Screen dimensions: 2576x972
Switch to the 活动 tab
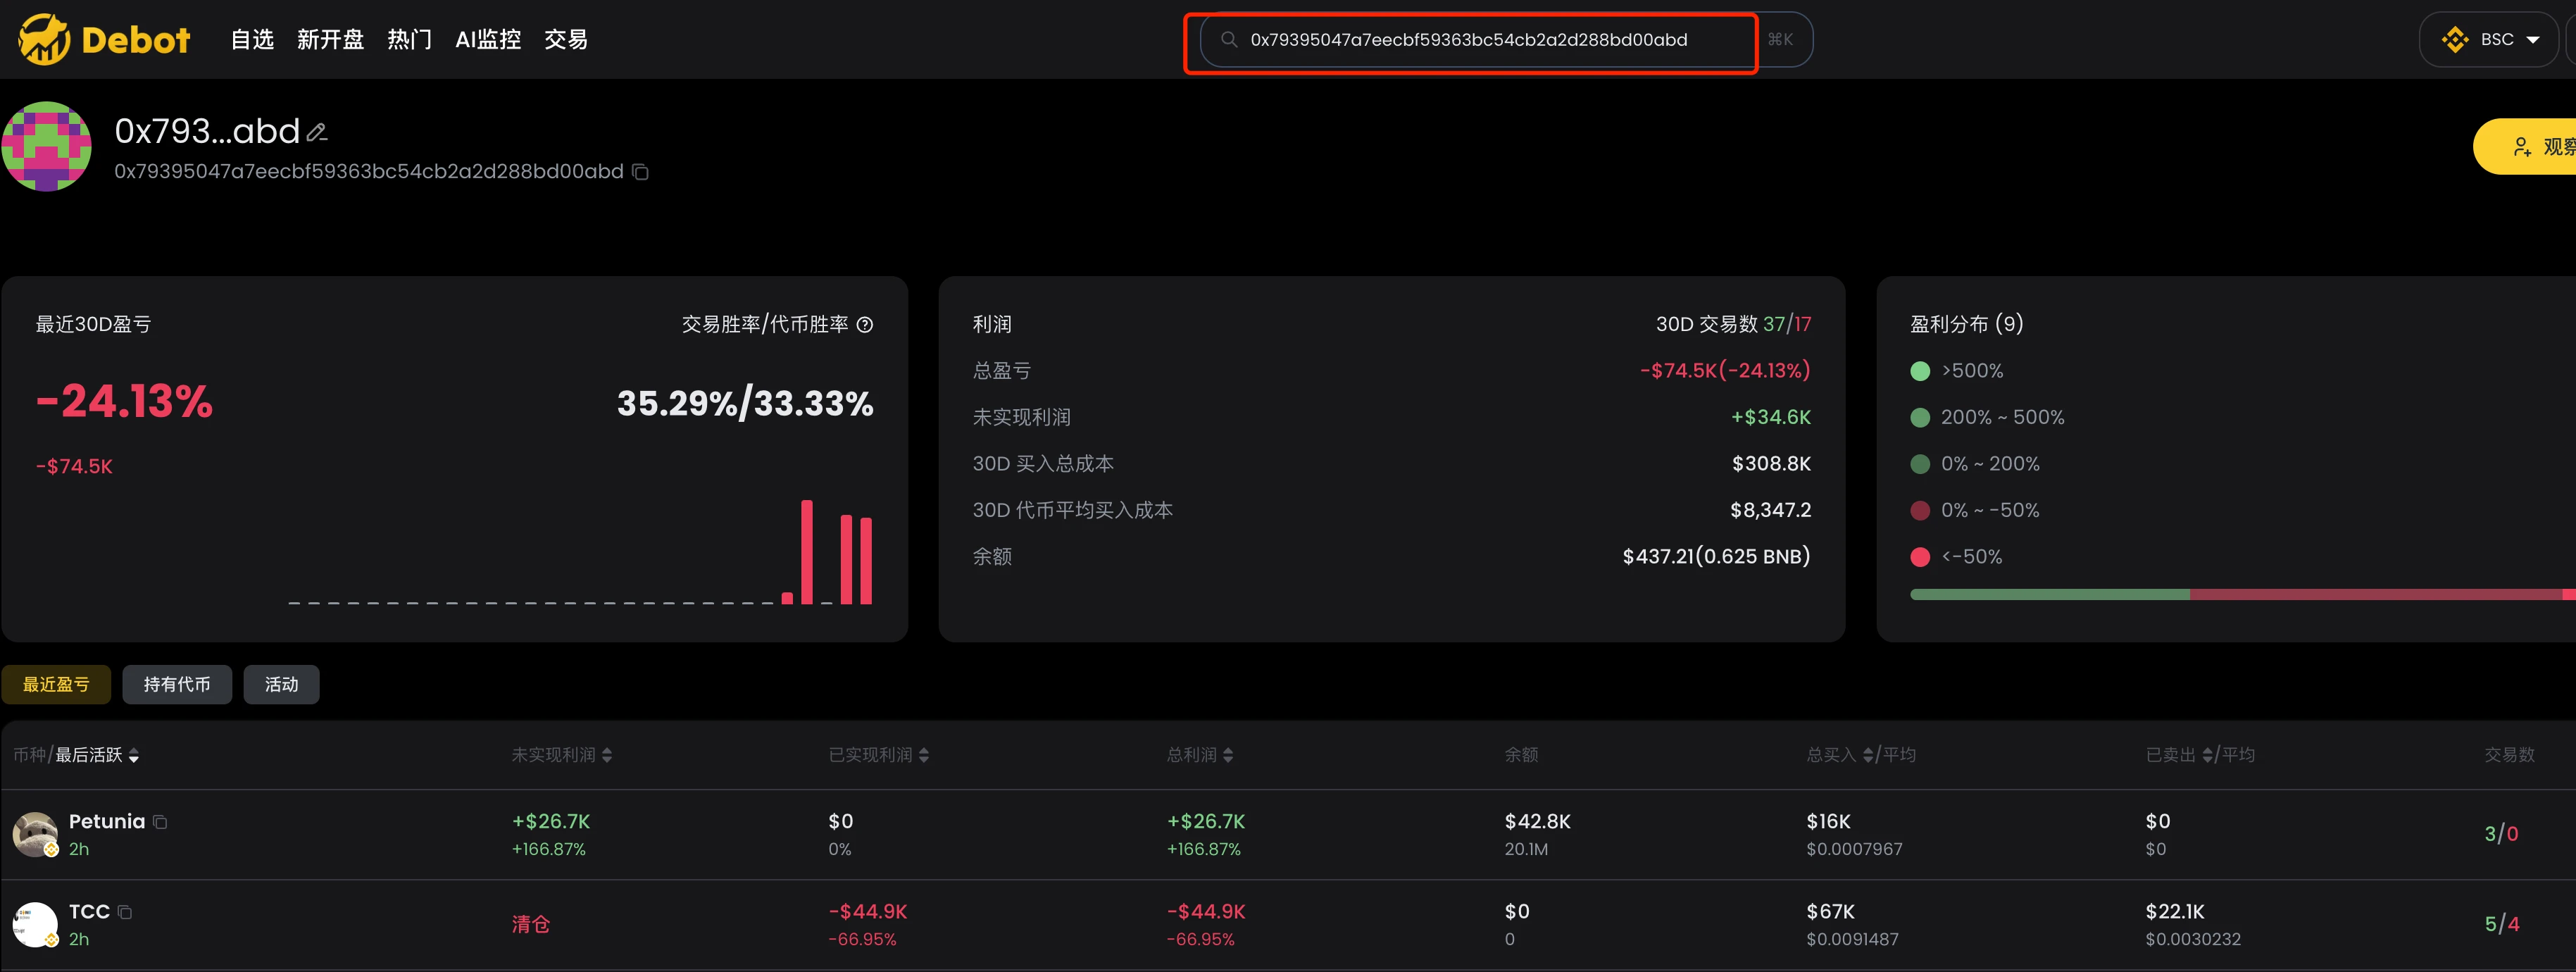click(x=281, y=684)
